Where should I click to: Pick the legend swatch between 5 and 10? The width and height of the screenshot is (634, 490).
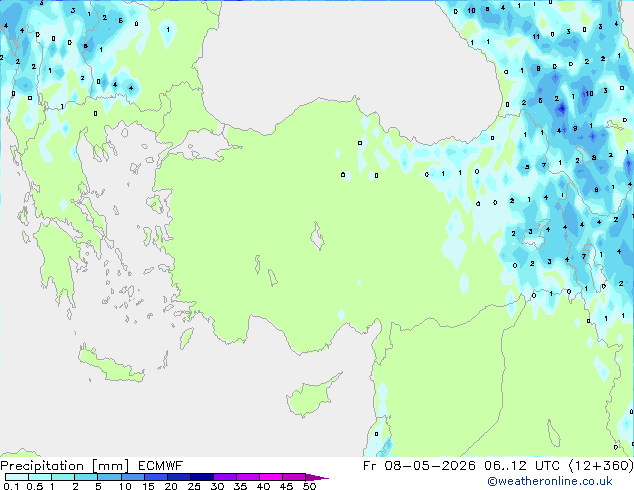click(x=109, y=477)
